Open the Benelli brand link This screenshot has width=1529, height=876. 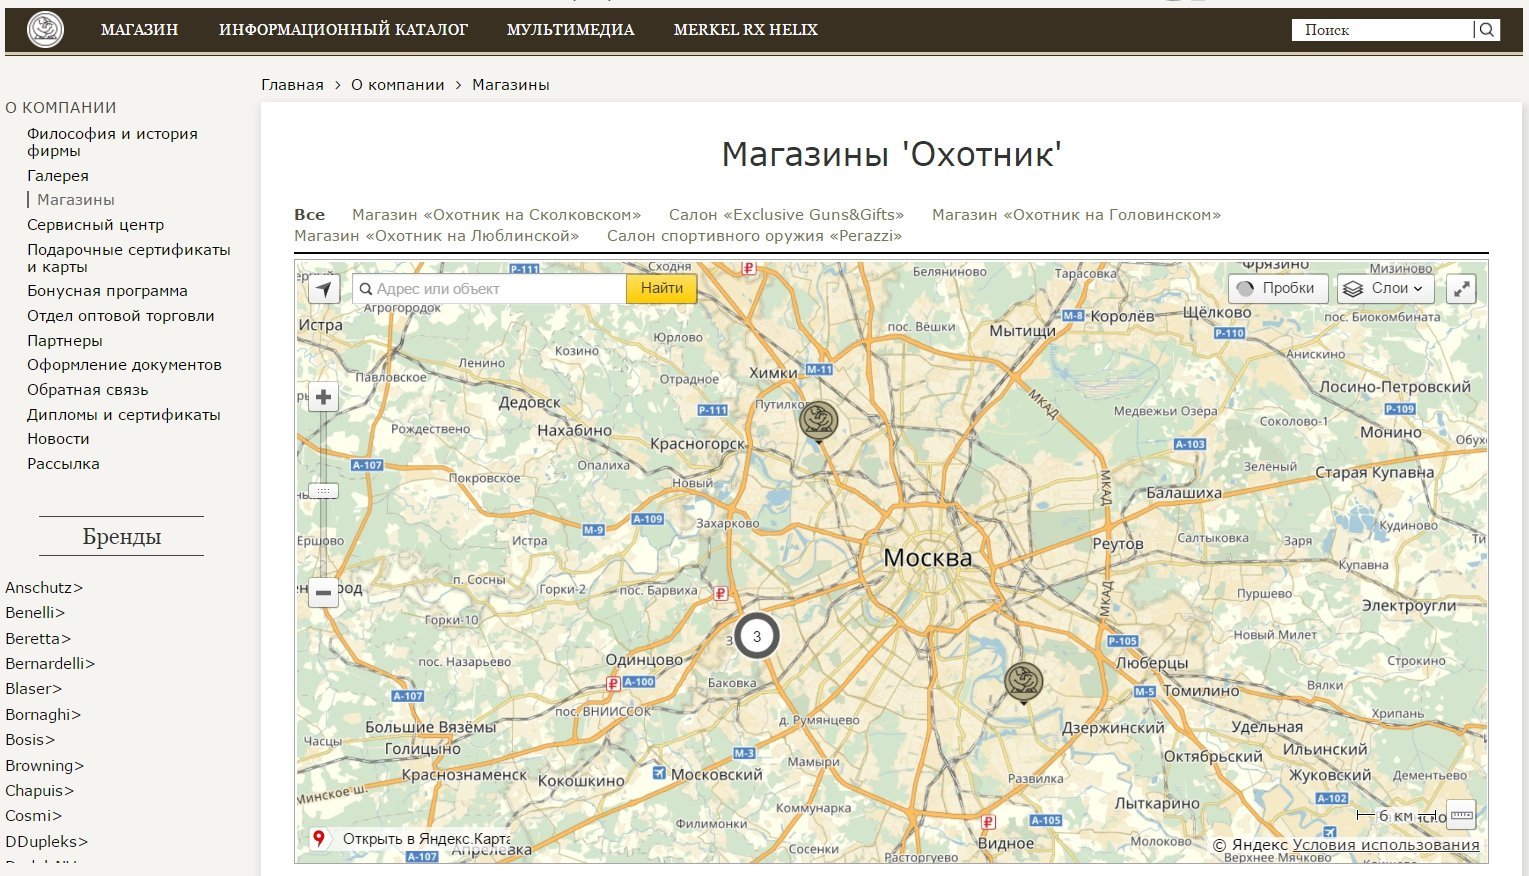[35, 612]
